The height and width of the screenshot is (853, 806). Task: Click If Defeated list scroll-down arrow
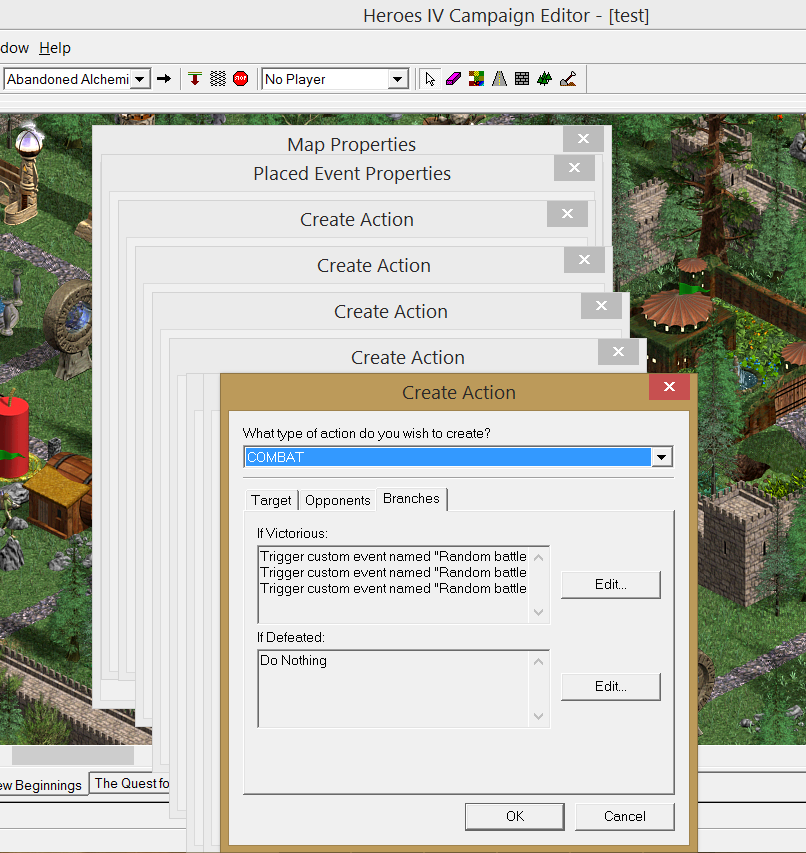coord(538,716)
